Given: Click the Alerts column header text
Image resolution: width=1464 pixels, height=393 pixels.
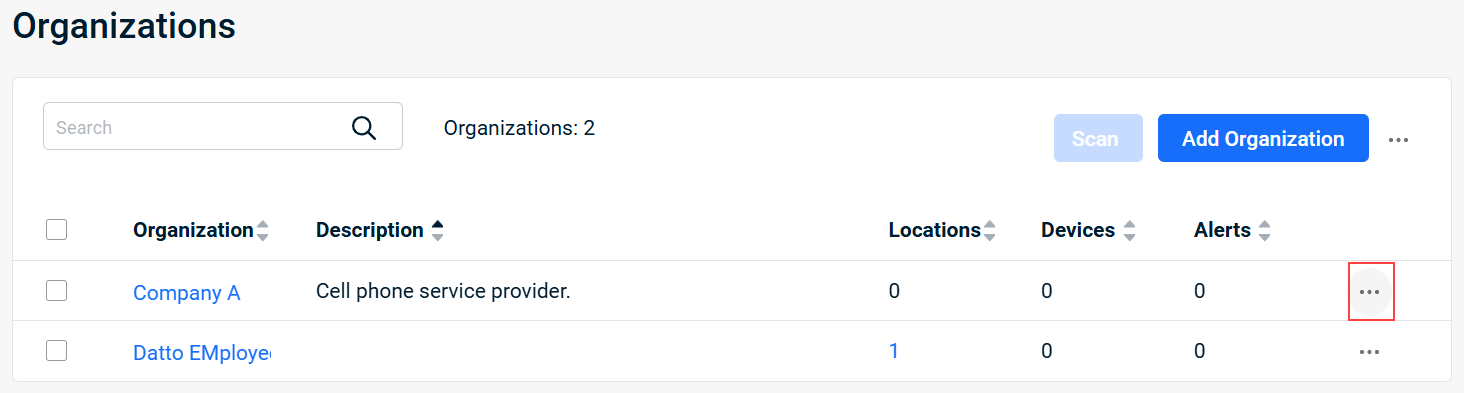Looking at the screenshot, I should coord(1222,230).
